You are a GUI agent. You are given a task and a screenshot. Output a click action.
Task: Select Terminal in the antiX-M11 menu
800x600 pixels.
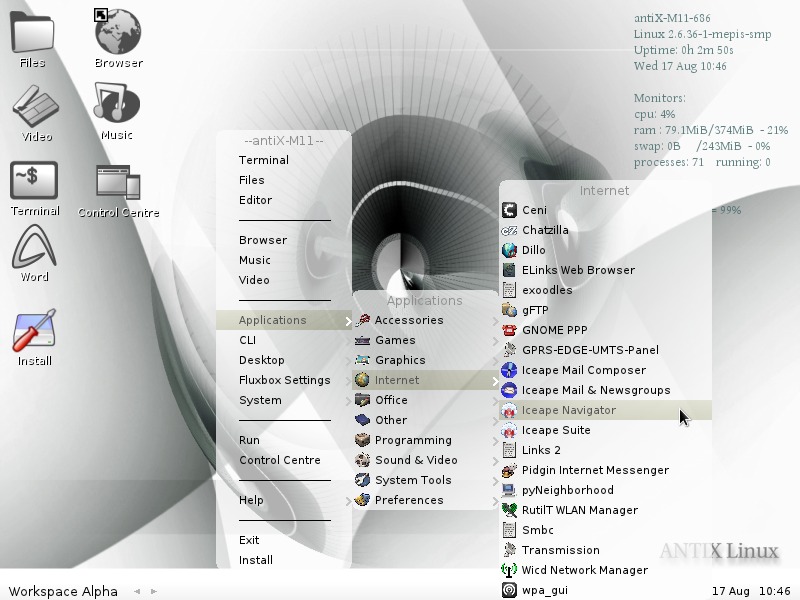284,160
